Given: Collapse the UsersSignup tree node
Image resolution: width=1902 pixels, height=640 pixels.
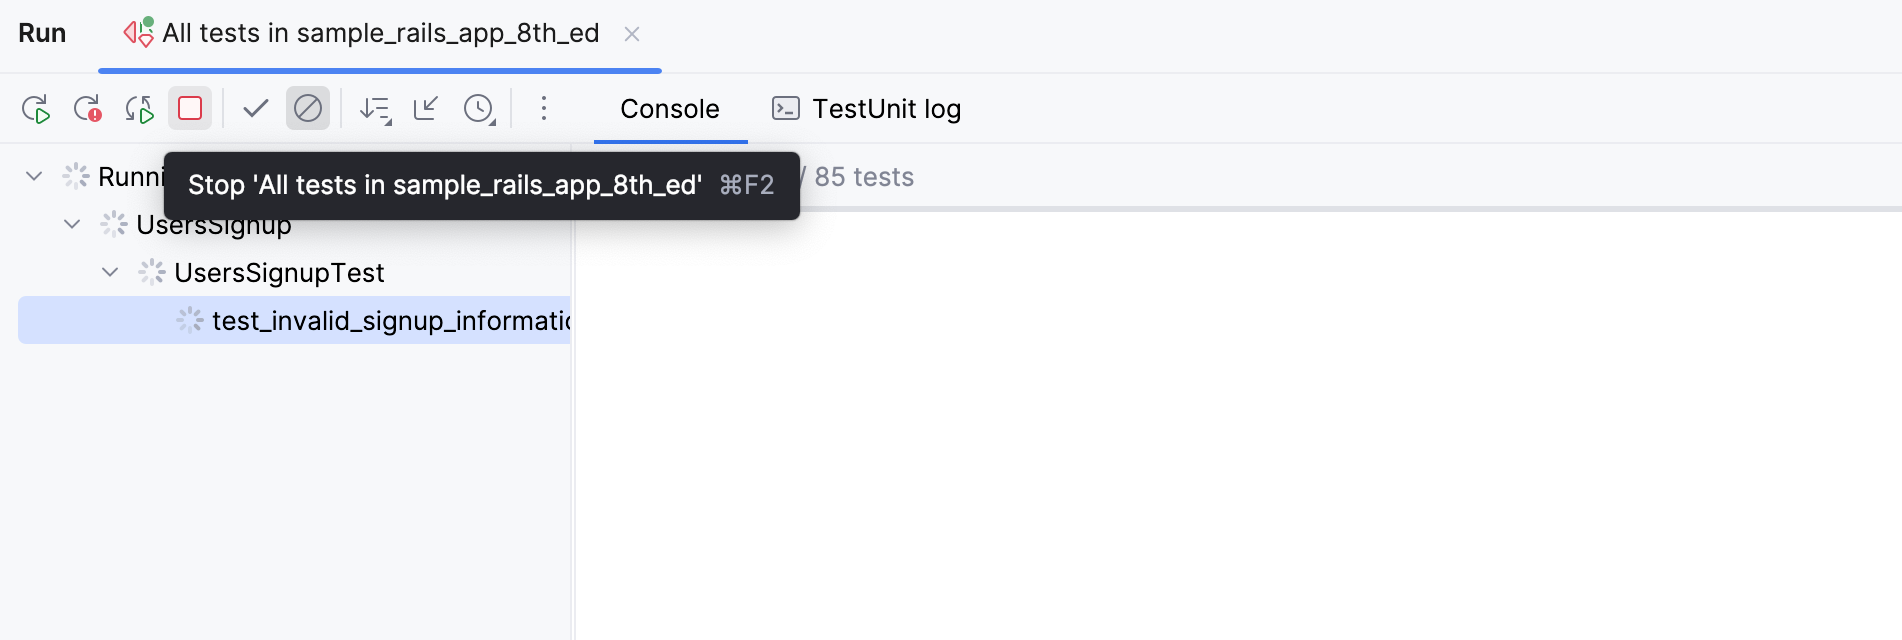Looking at the screenshot, I should [x=71, y=224].
